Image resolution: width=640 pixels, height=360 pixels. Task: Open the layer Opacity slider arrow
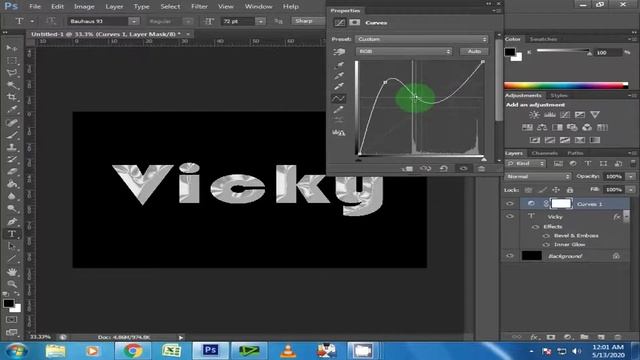point(631,176)
